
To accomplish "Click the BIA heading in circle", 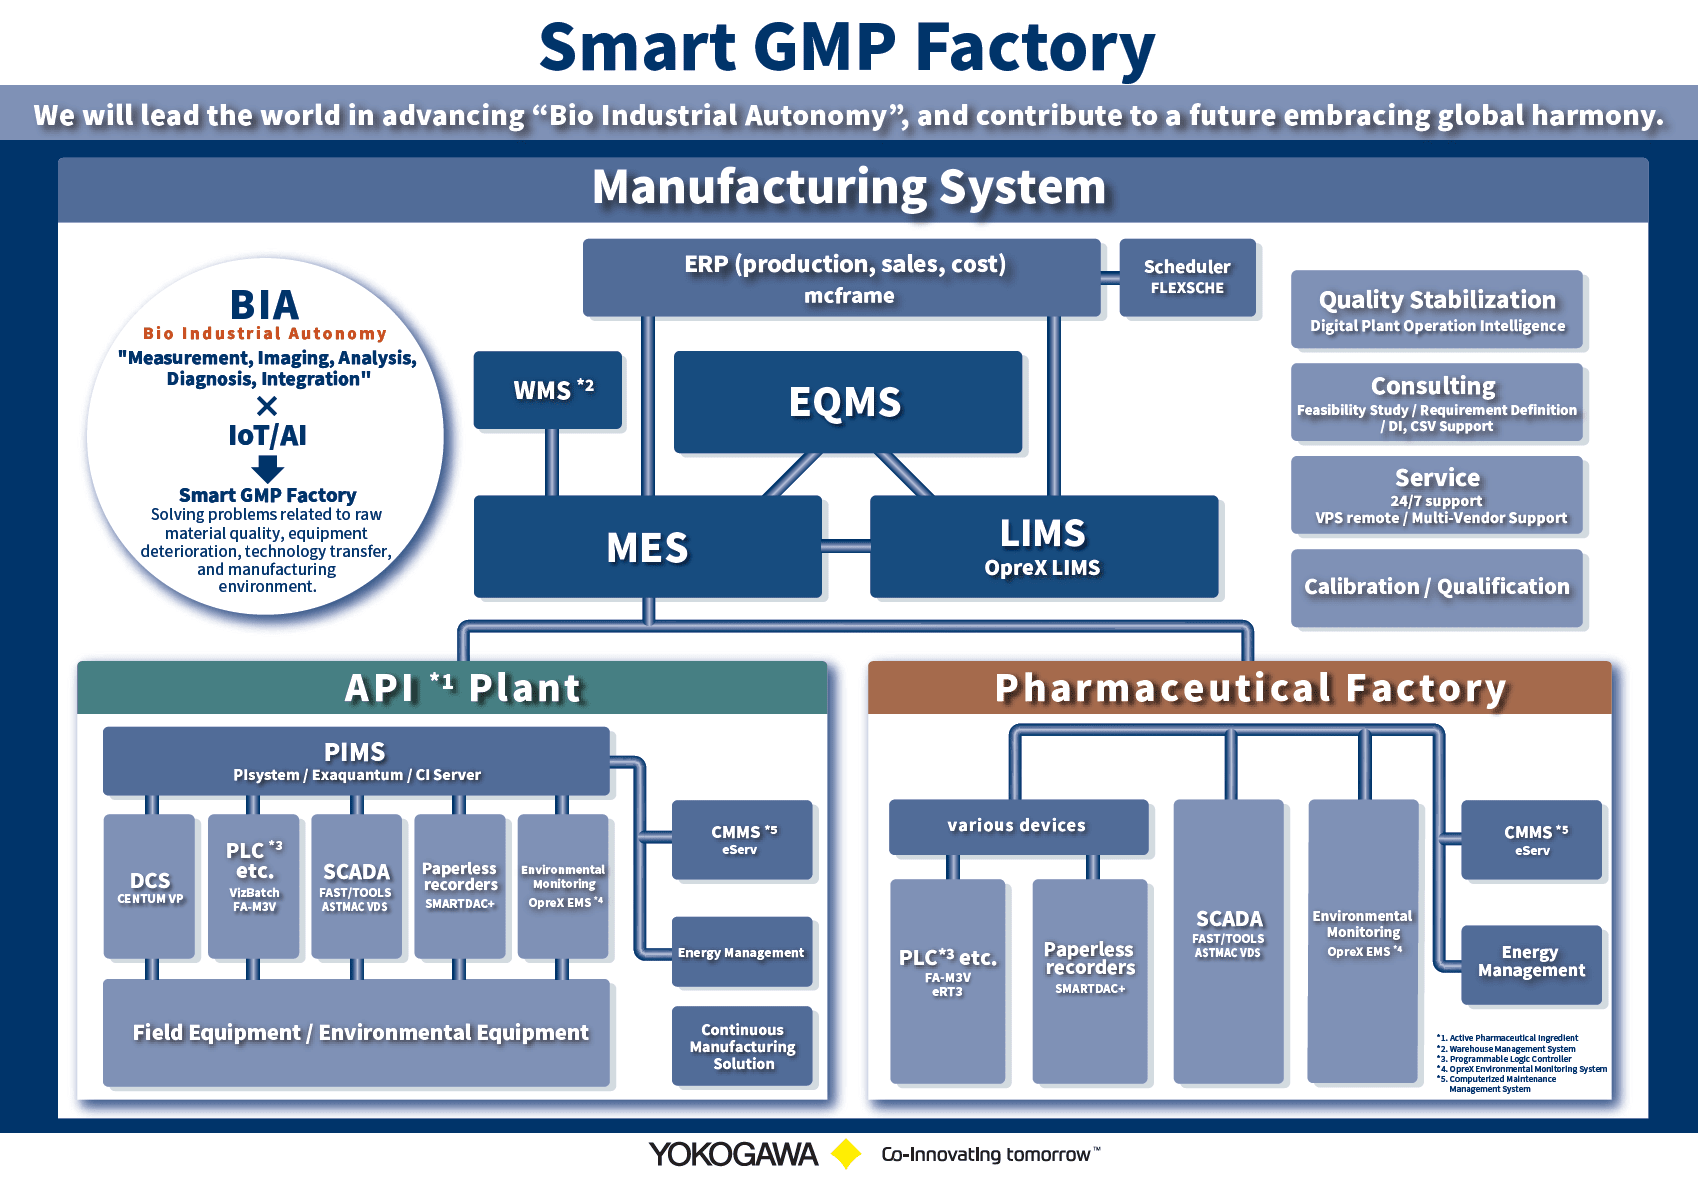I will pyautogui.click(x=265, y=305).
